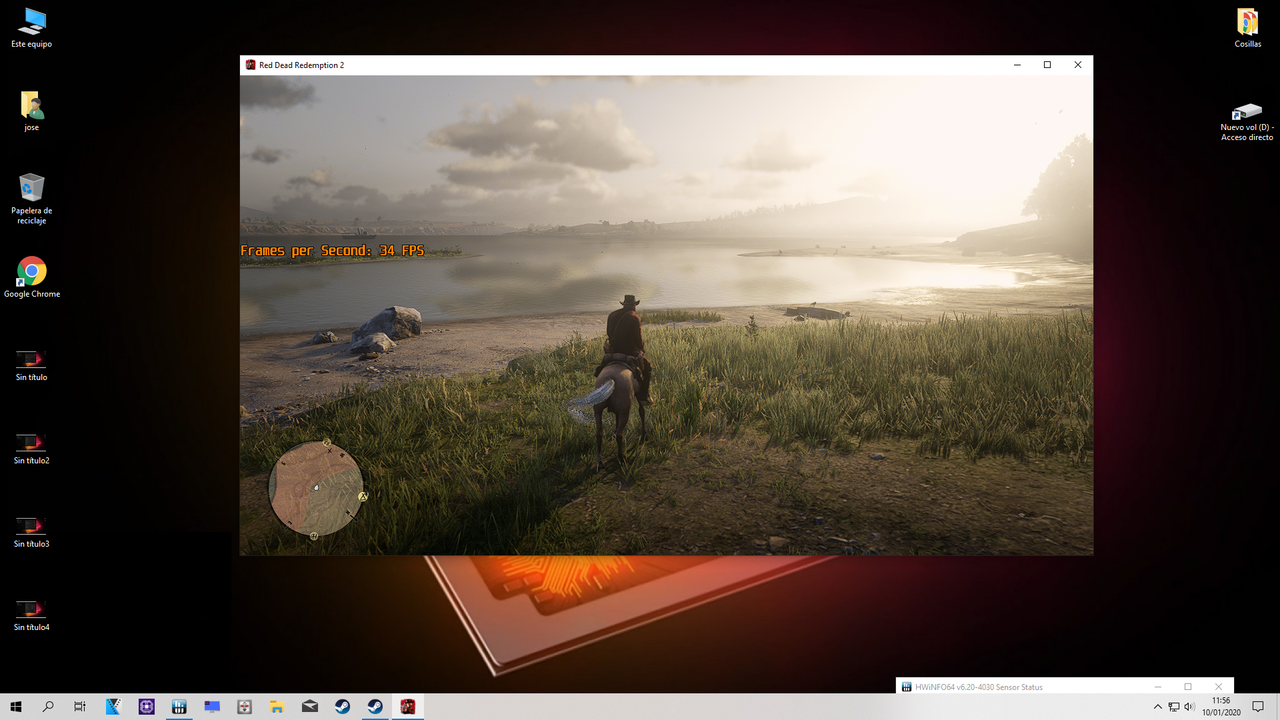The width and height of the screenshot is (1280, 720).
Task: Maximize the HWiNFO64 Sensor Status window
Action: click(x=1188, y=687)
